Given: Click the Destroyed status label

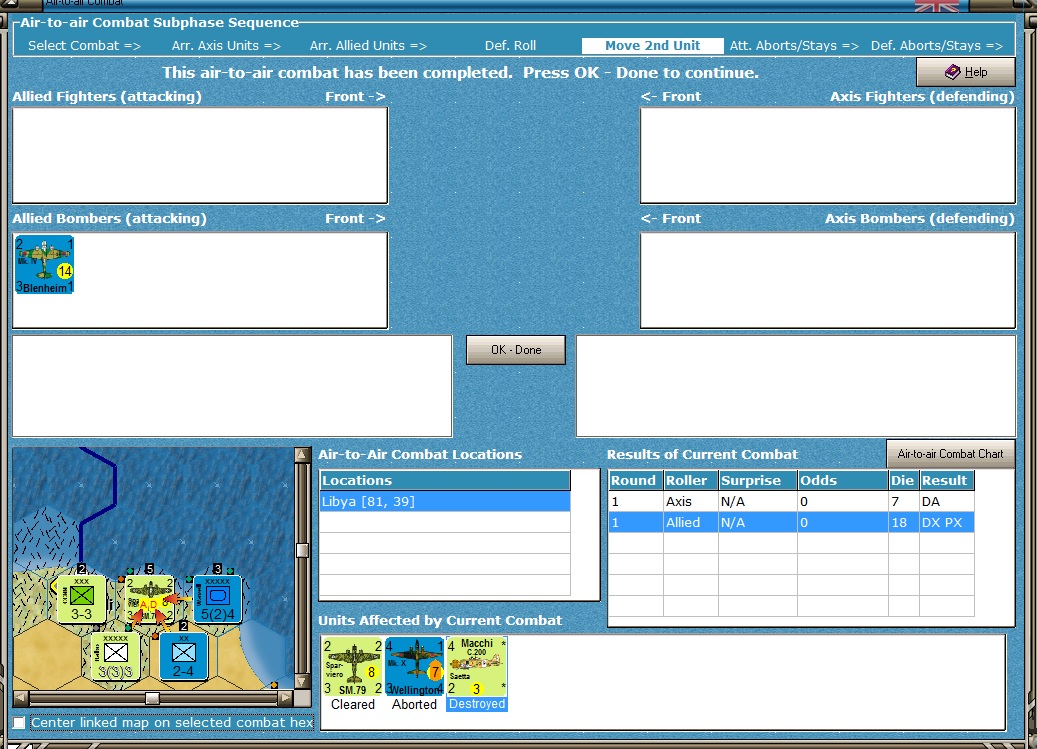Looking at the screenshot, I should coord(477,704).
